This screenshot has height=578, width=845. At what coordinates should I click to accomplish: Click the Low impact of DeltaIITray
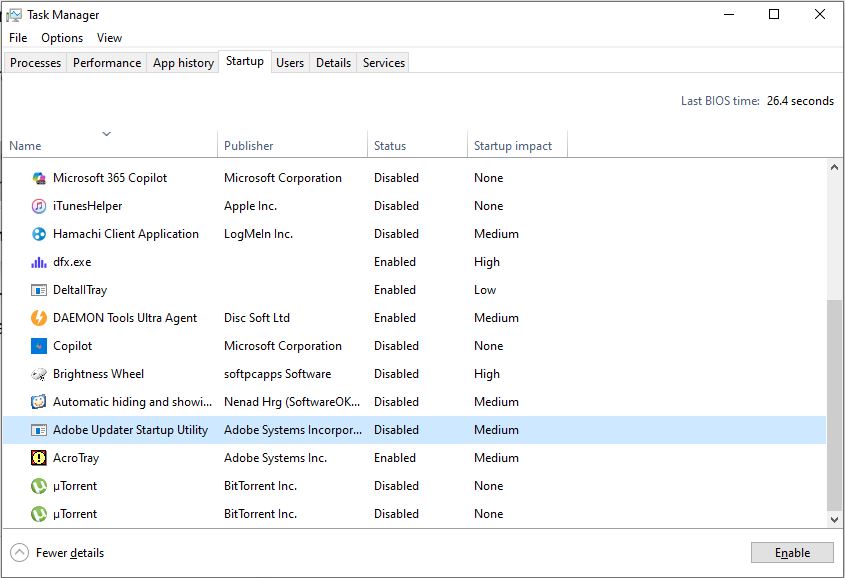pyautogui.click(x=484, y=290)
